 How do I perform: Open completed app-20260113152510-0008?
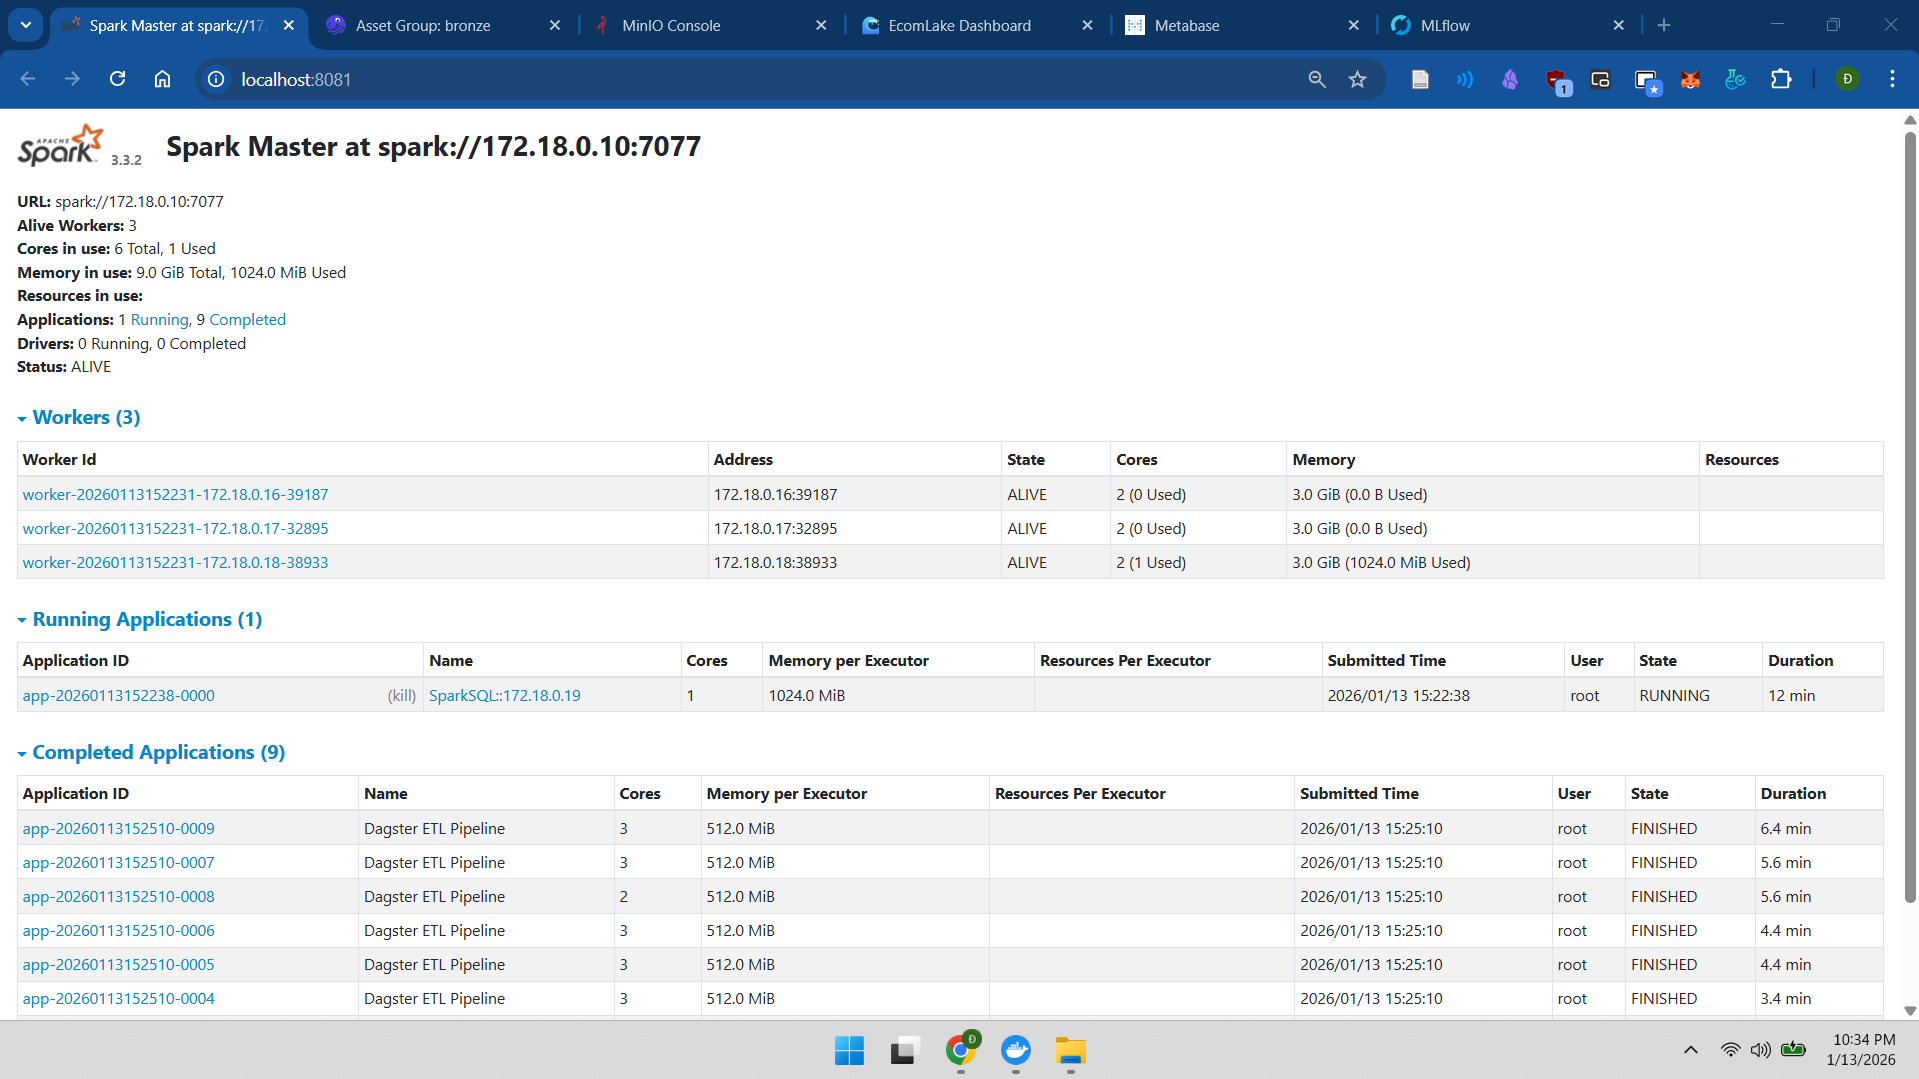click(x=118, y=896)
